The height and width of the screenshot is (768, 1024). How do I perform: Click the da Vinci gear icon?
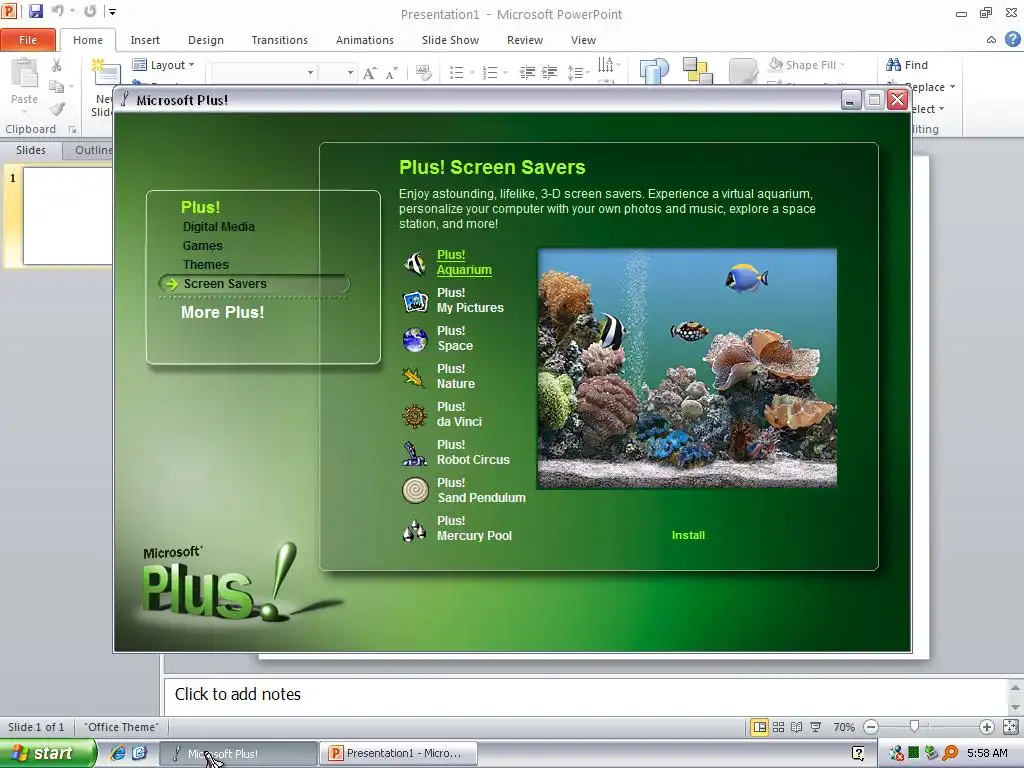[415, 415]
